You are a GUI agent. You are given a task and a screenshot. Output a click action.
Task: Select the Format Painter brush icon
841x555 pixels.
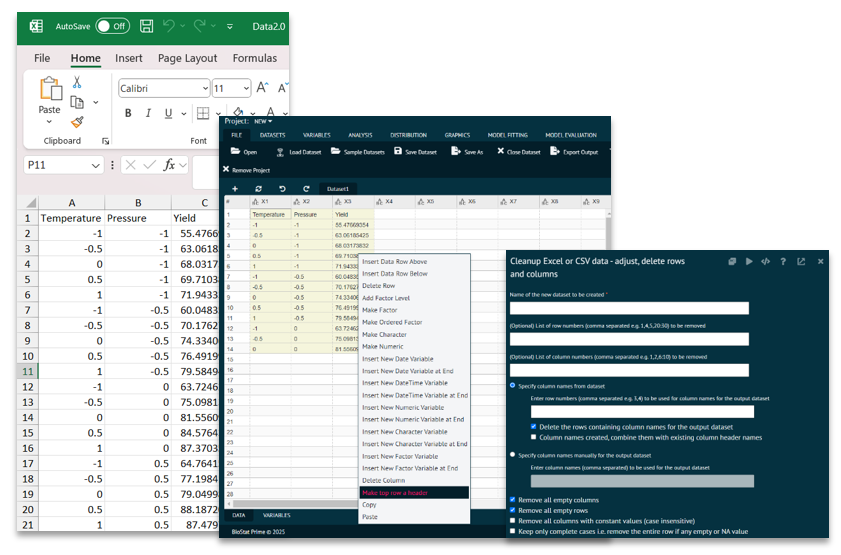click(76, 121)
